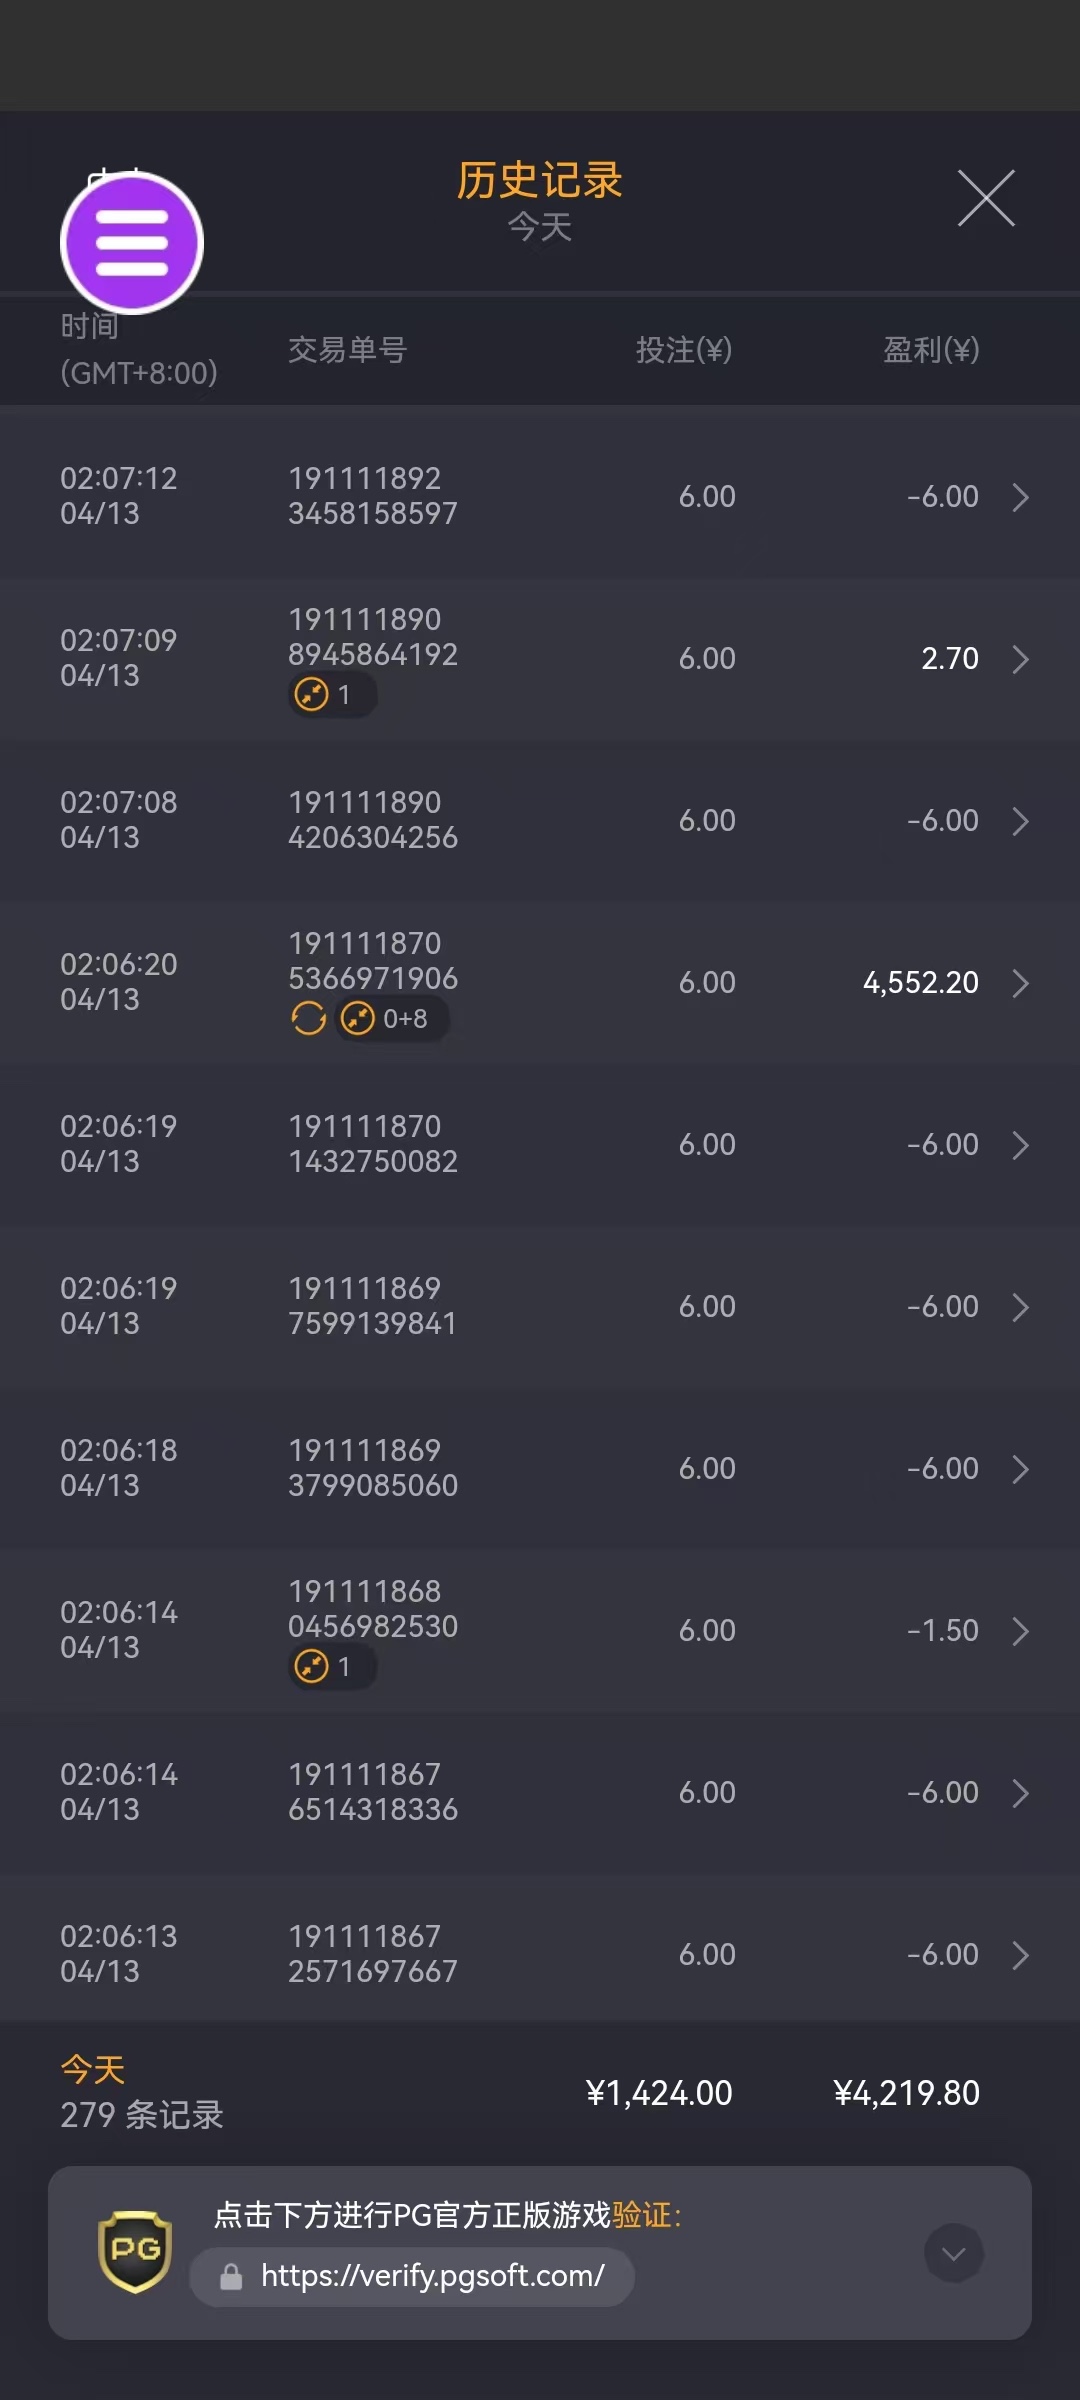Screen dimensions: 1080x2400
Task: Close the history record panel
Action: [x=986, y=198]
